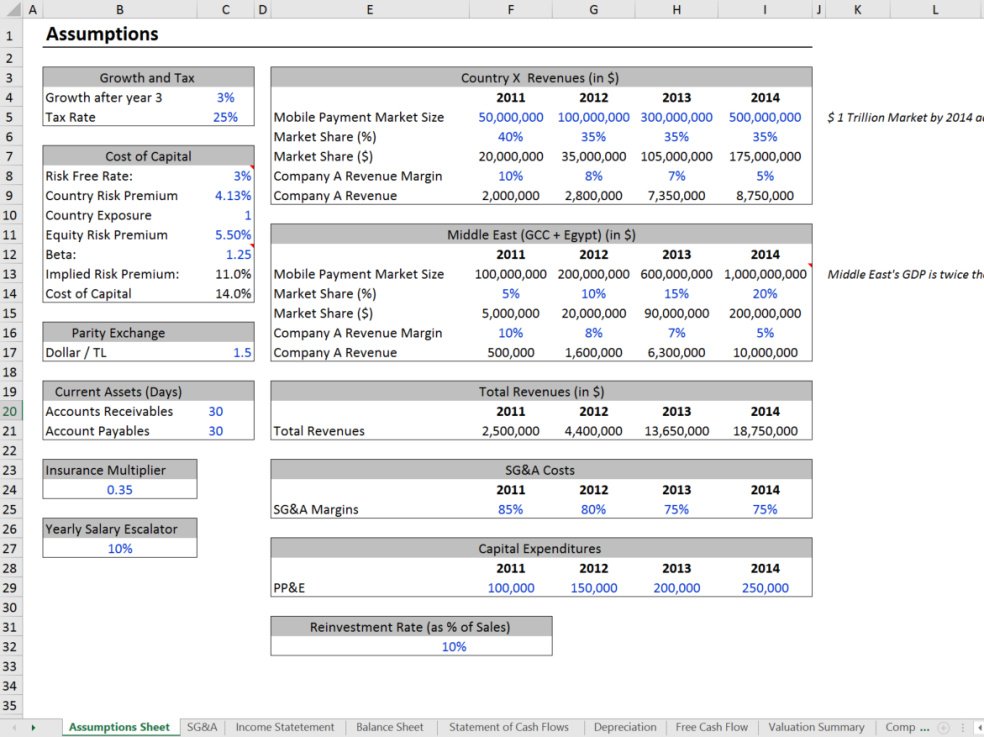Switch to the Balance Sheet tab
The image size is (984, 737).
[x=389, y=727]
